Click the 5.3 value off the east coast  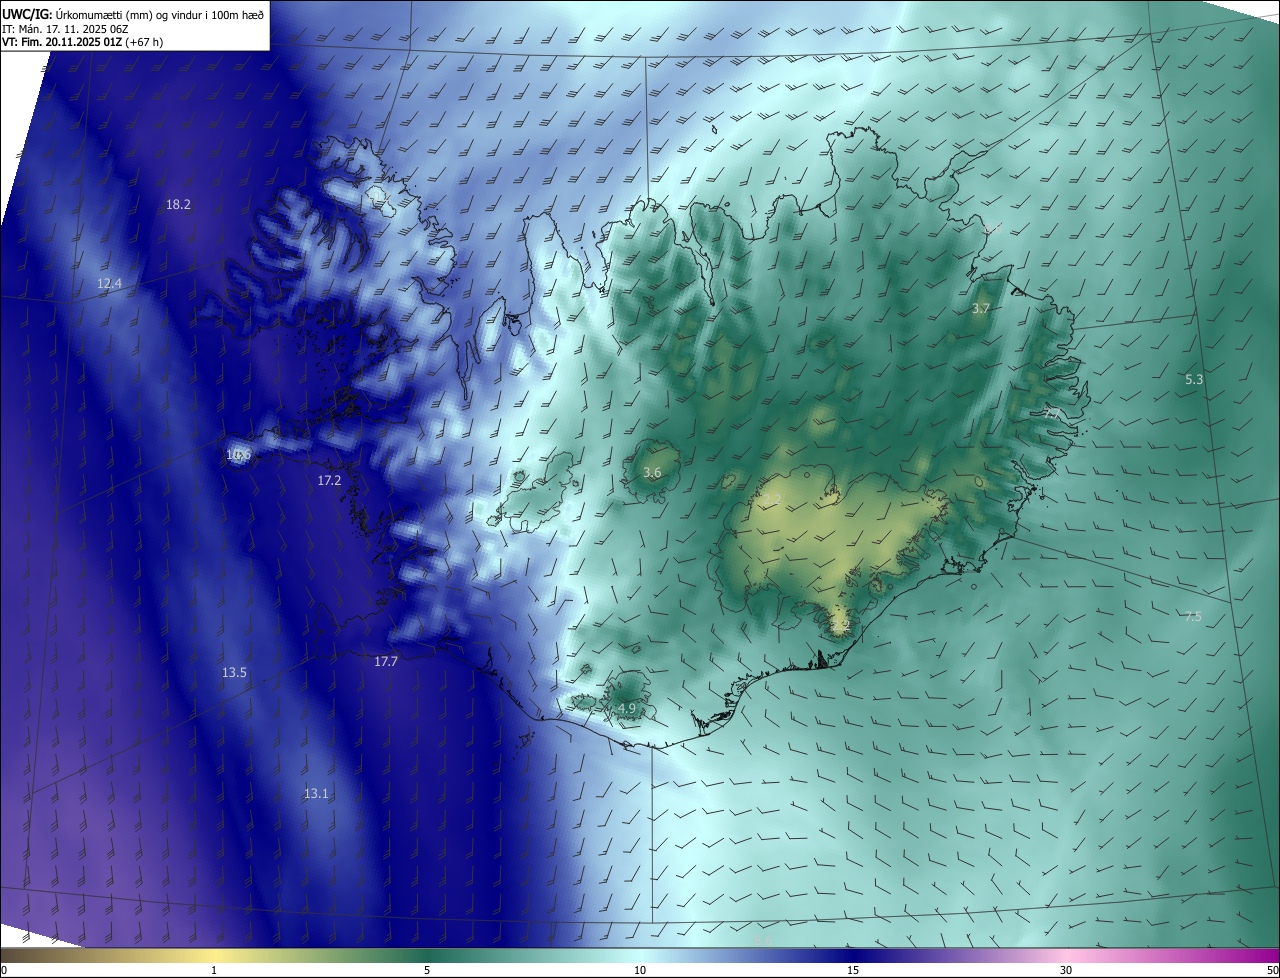(1194, 380)
